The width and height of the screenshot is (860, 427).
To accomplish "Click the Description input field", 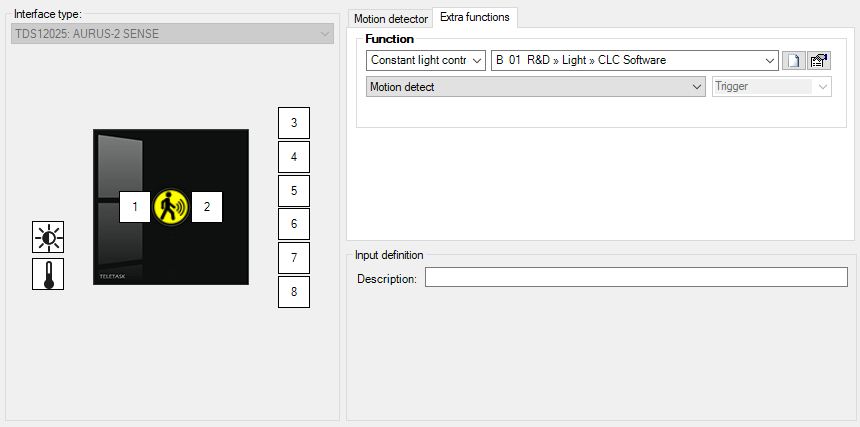I will (x=636, y=278).
